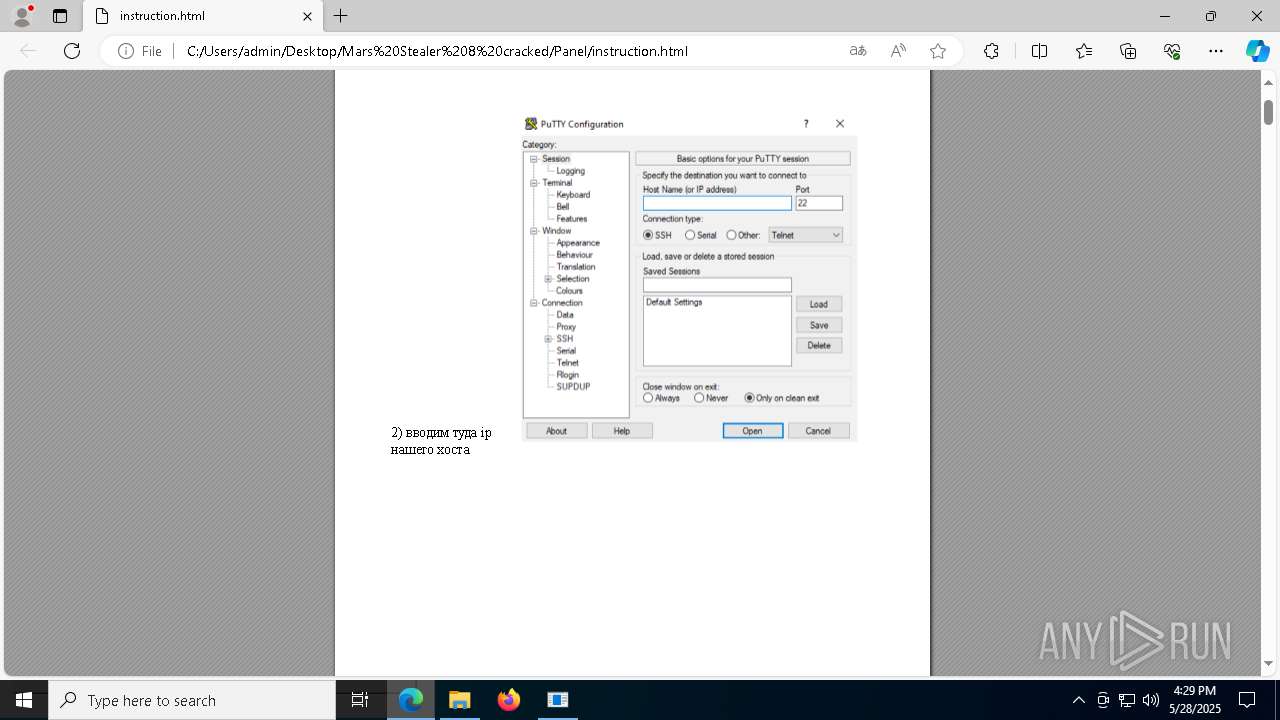The height and width of the screenshot is (720, 1280).
Task: Click the Save session button
Action: click(x=819, y=325)
